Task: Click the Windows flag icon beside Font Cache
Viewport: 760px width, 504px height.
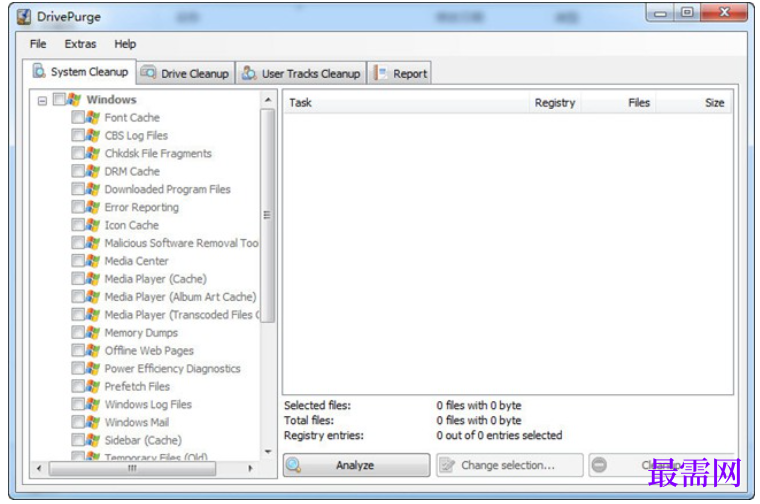Action: click(x=93, y=117)
